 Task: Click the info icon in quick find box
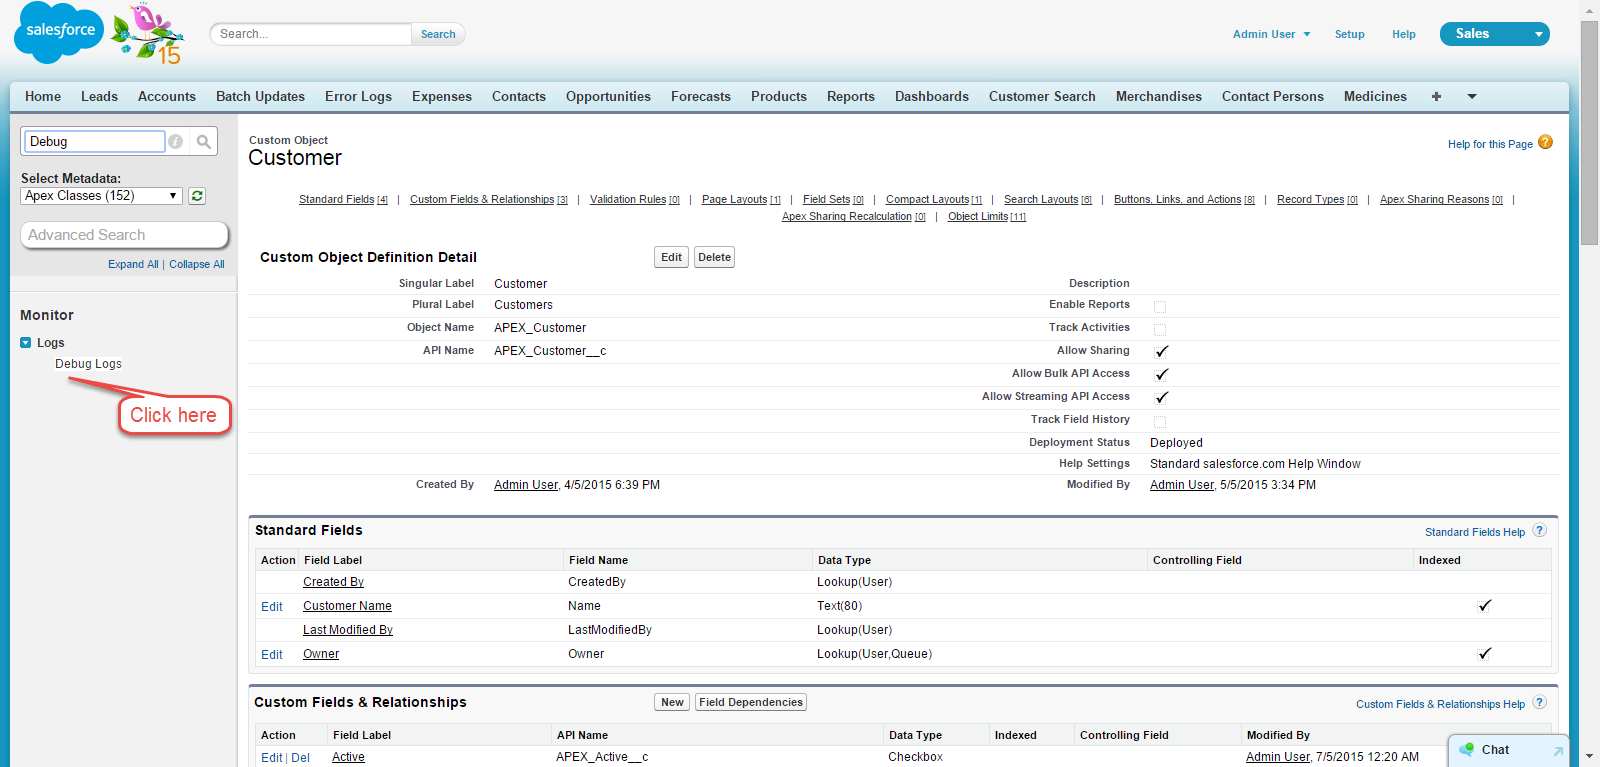pyautogui.click(x=176, y=142)
